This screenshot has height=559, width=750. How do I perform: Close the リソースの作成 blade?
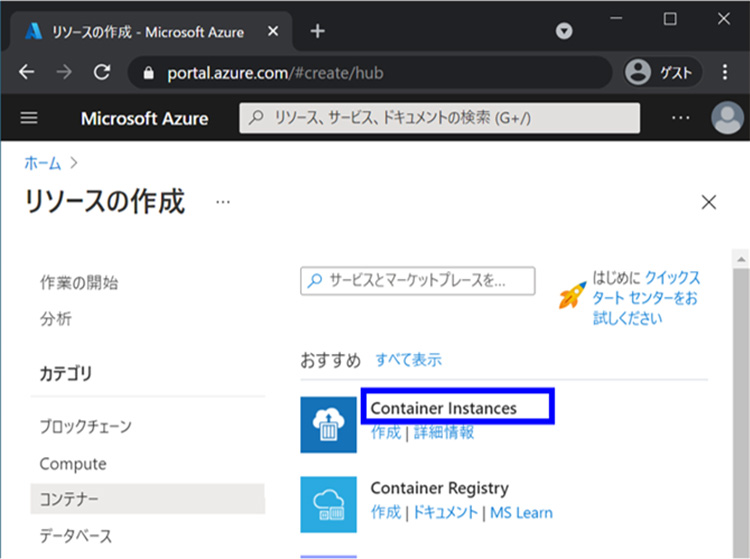(x=709, y=202)
